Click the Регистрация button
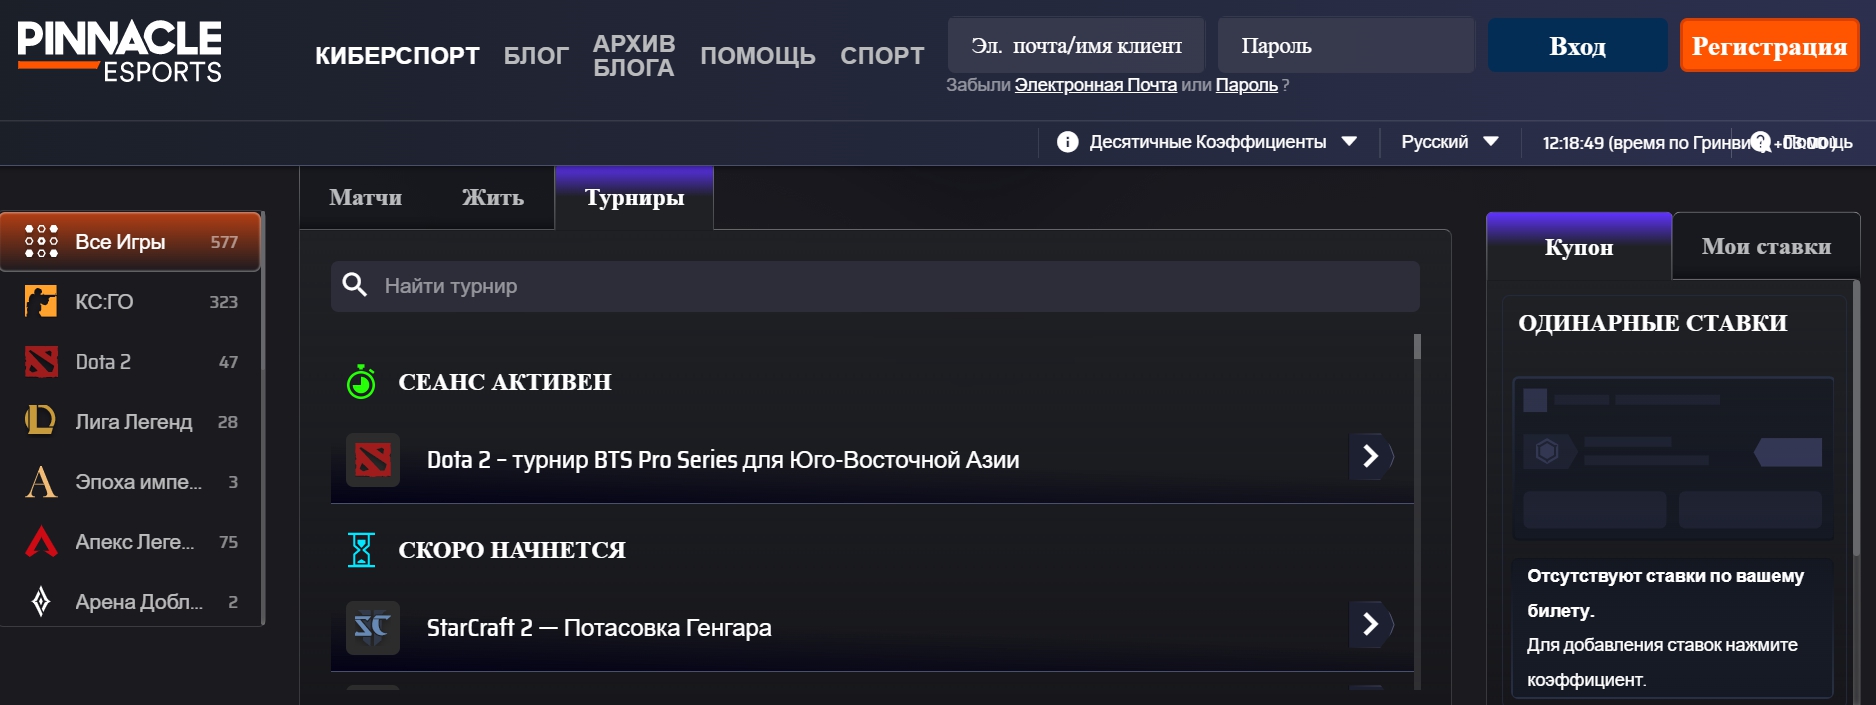This screenshot has height=705, width=1876. click(x=1769, y=44)
